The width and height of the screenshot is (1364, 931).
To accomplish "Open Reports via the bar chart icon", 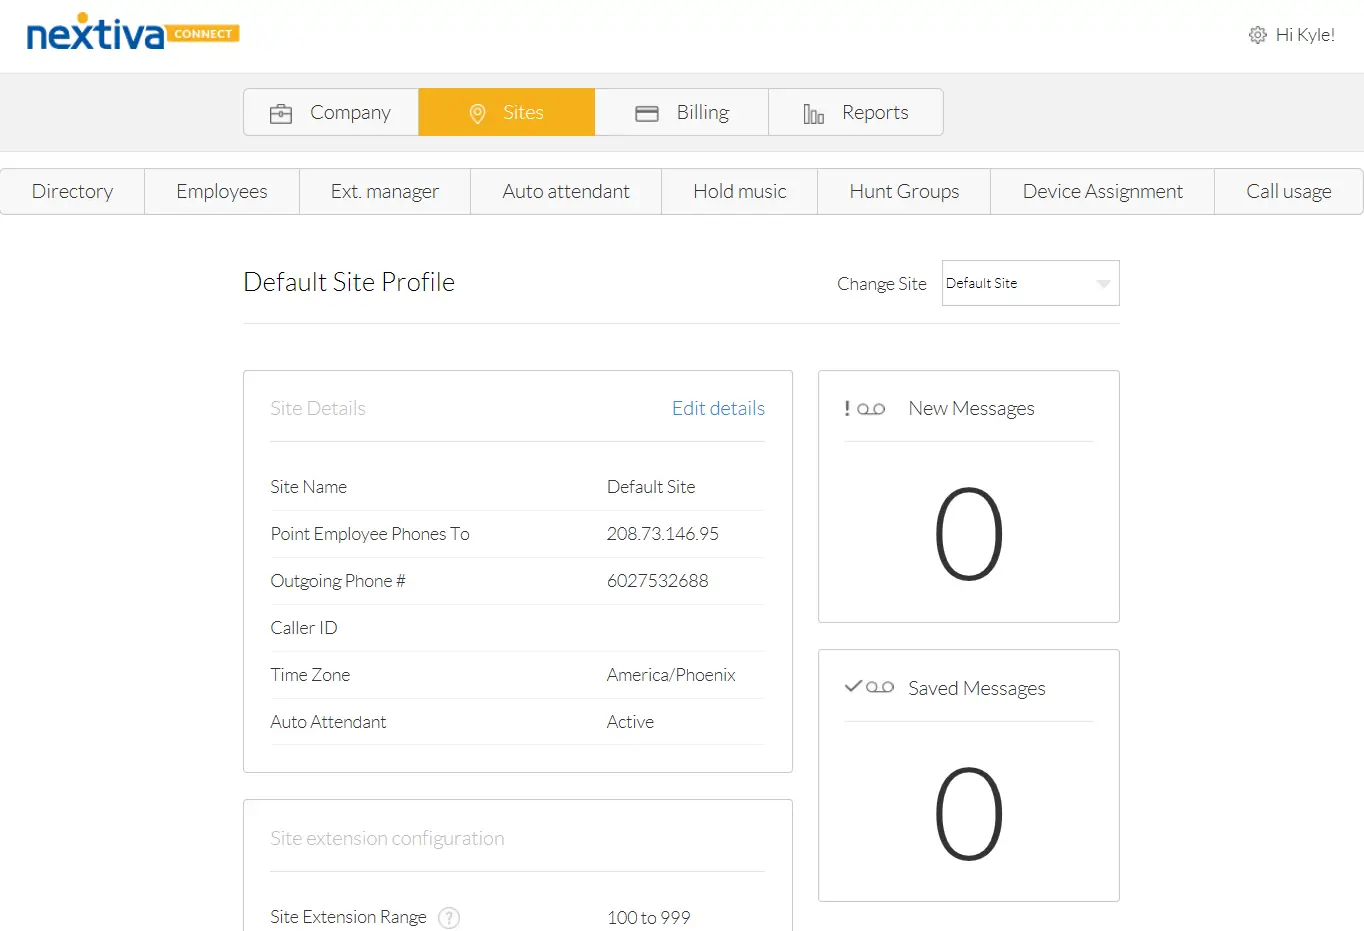I will pyautogui.click(x=813, y=112).
